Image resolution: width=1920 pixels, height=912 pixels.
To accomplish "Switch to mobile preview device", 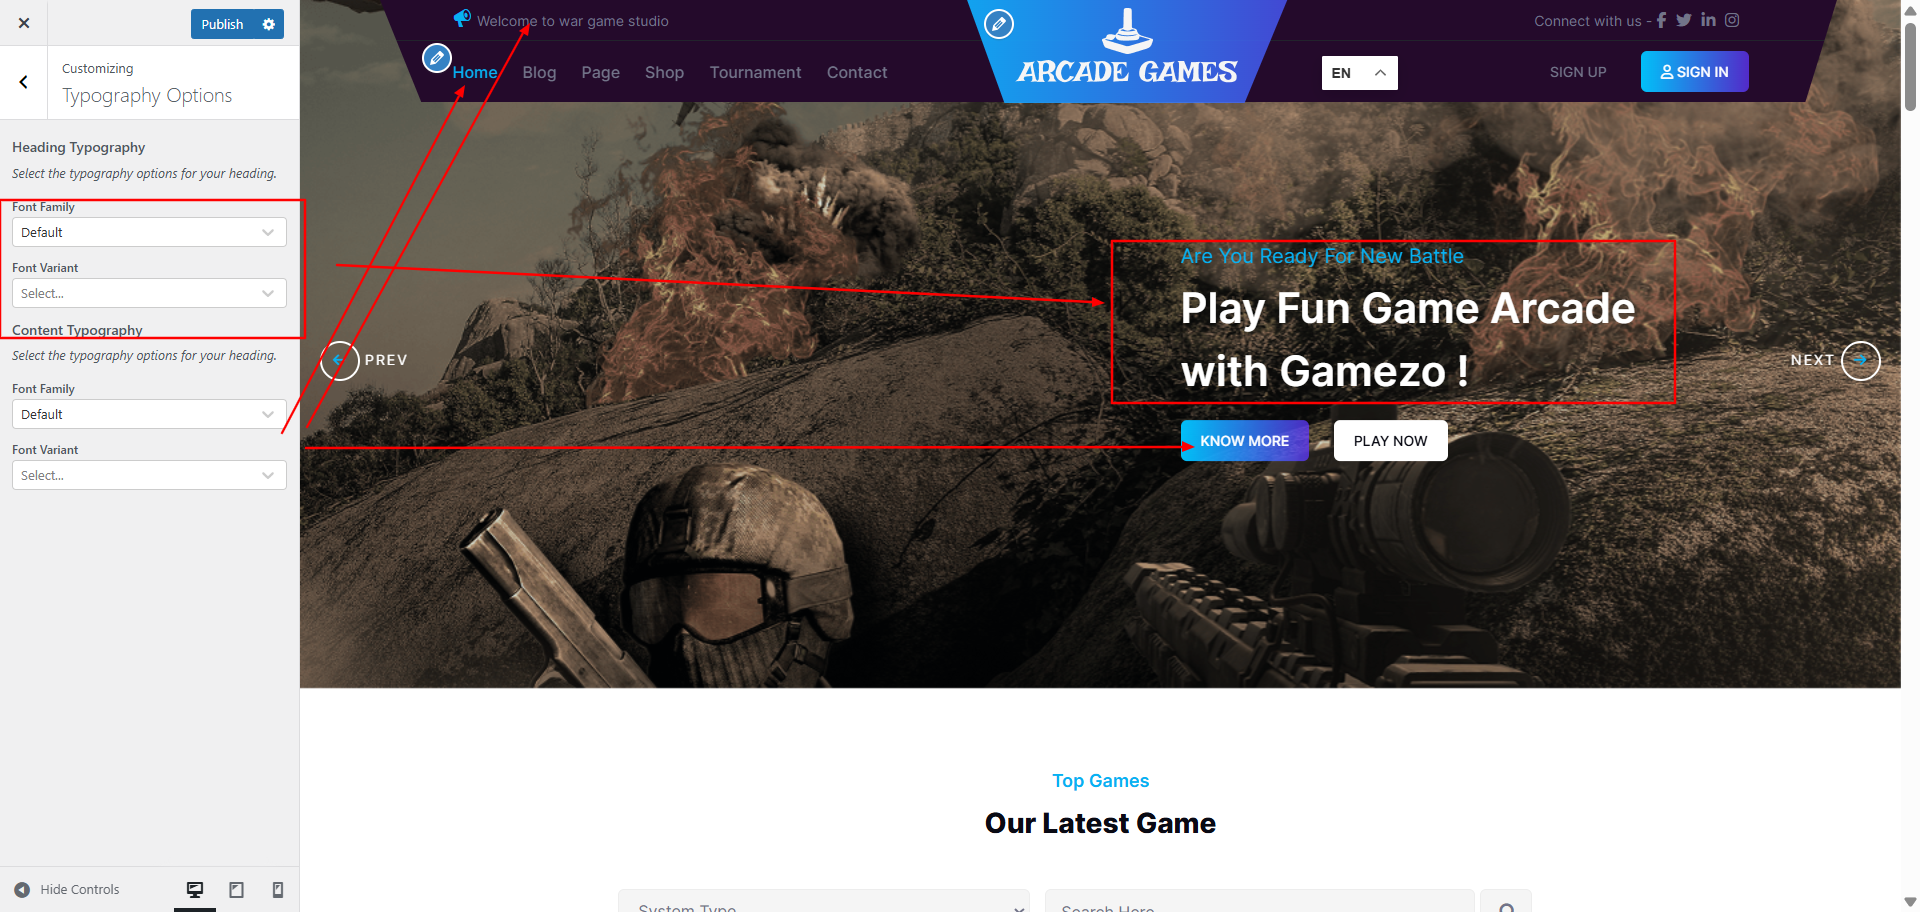I will 278,890.
